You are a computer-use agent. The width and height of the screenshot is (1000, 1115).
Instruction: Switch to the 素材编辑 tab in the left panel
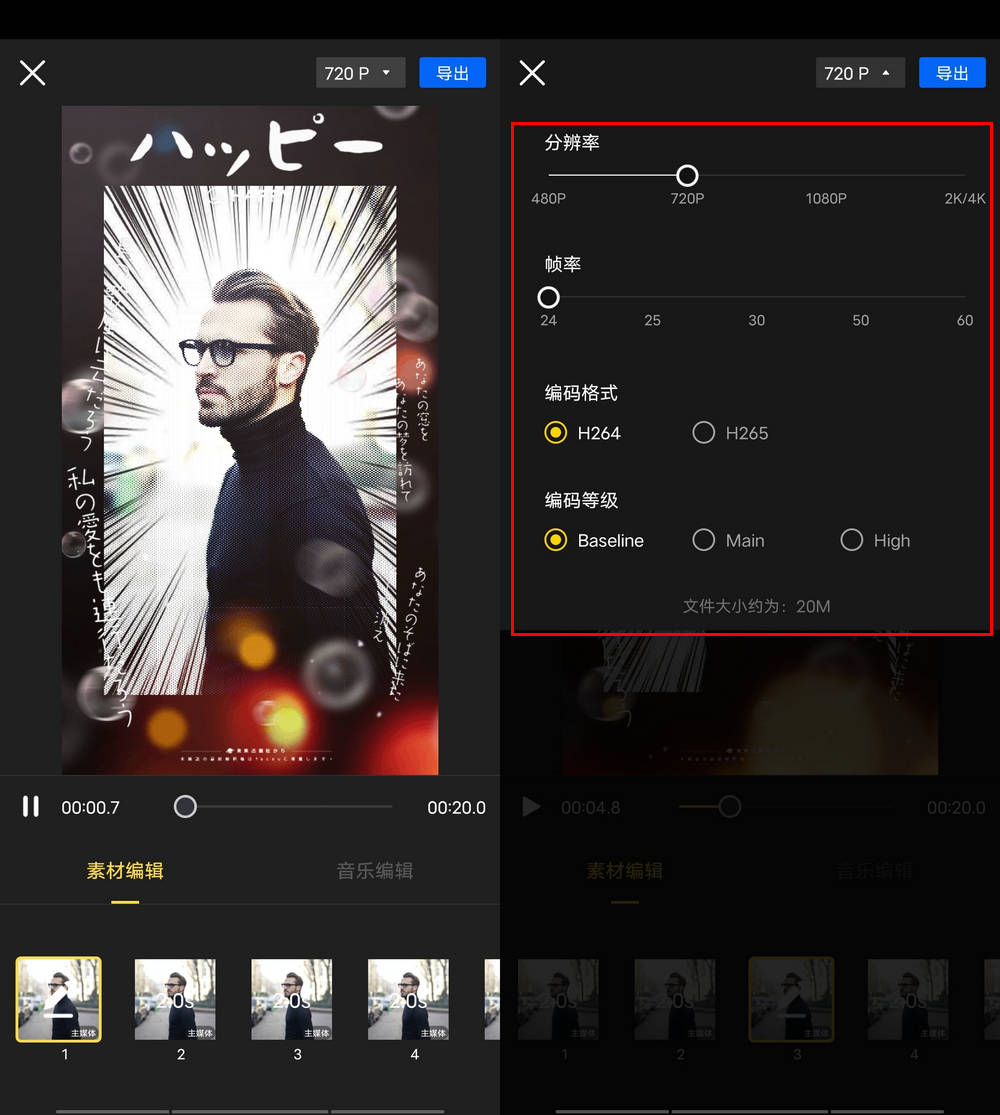[x=125, y=871]
